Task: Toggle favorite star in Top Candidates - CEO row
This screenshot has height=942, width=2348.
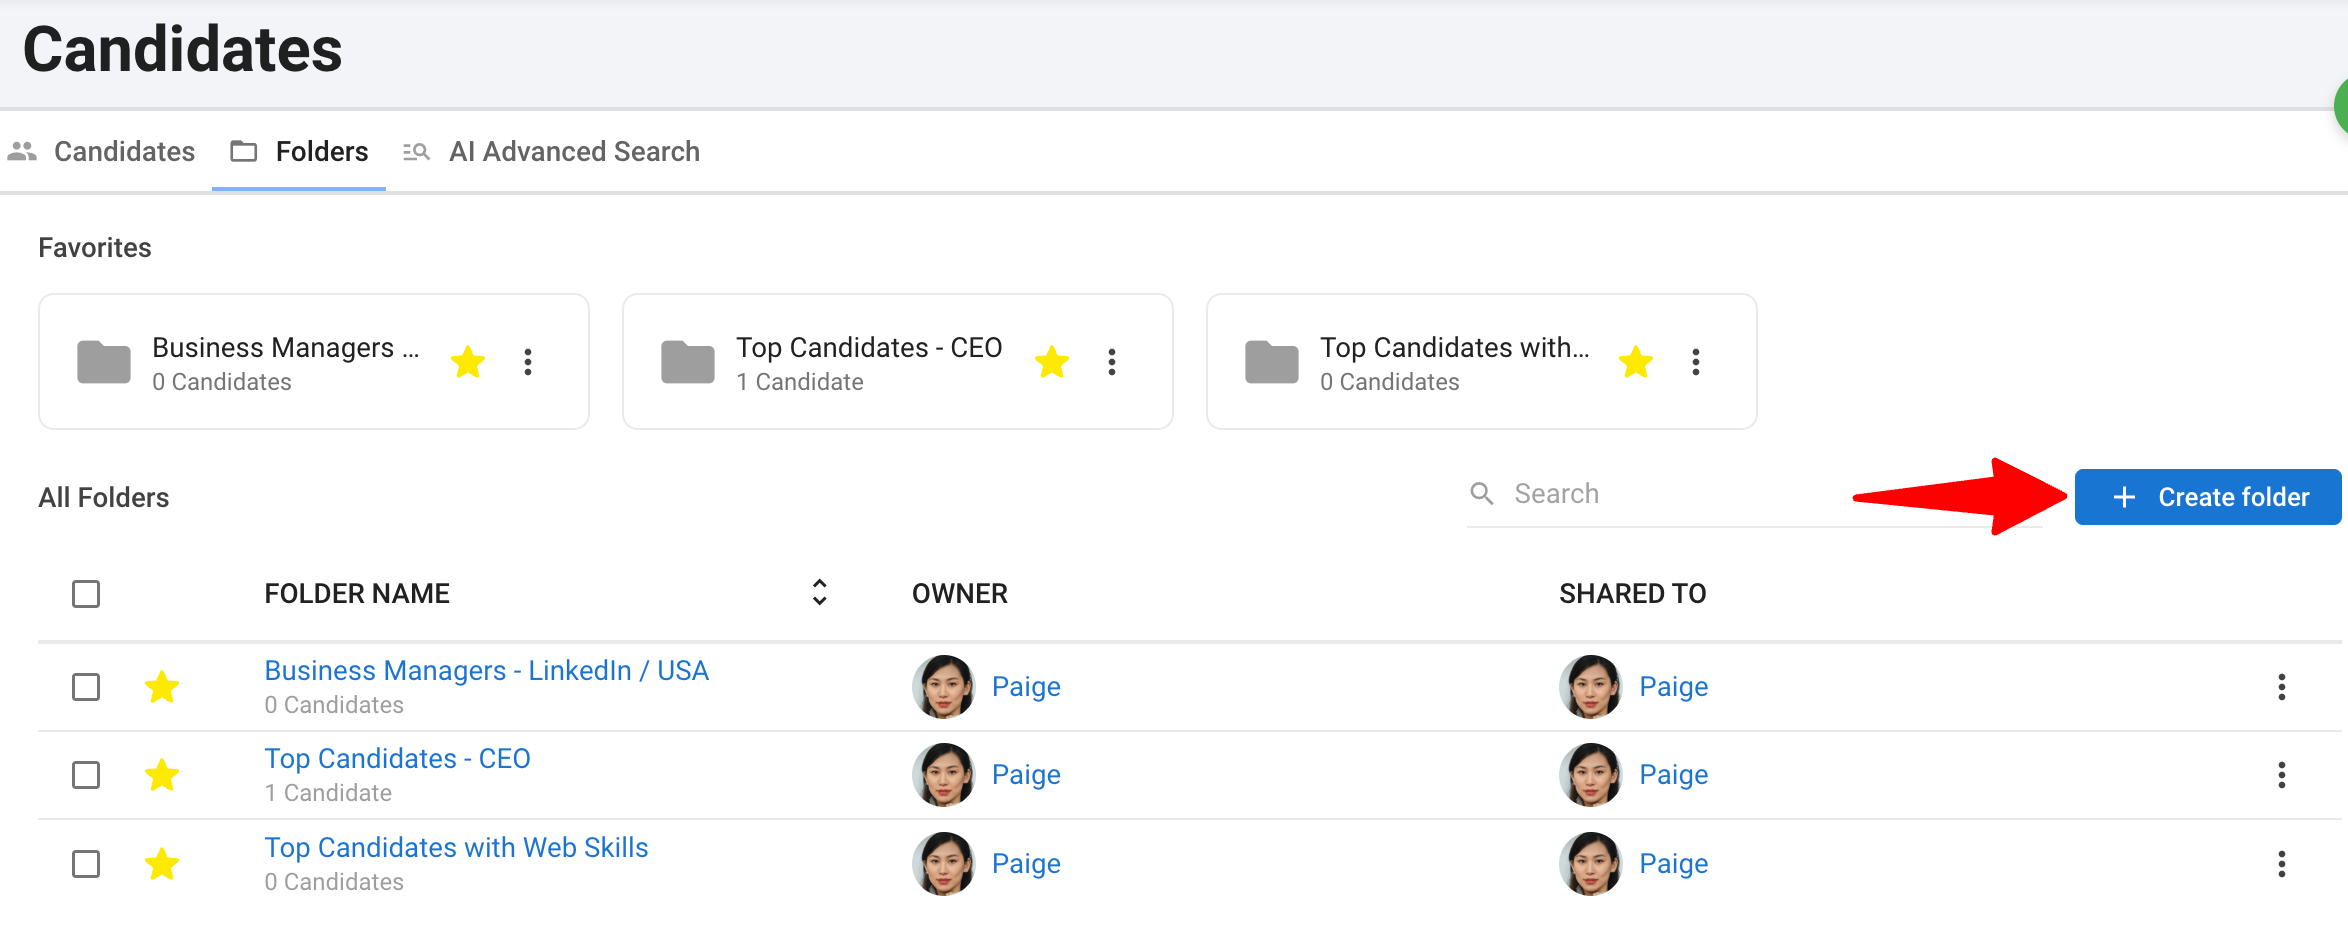Action: 162,775
